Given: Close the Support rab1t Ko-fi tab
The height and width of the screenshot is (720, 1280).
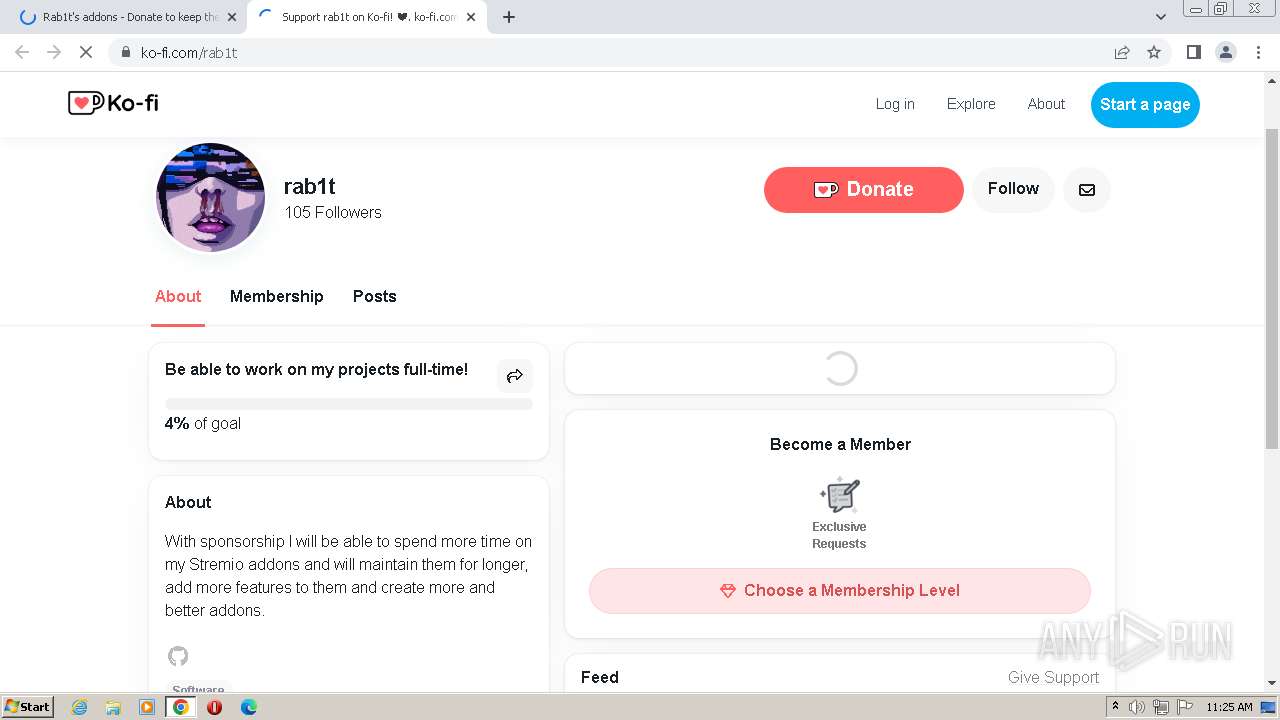Looking at the screenshot, I should click(x=471, y=17).
